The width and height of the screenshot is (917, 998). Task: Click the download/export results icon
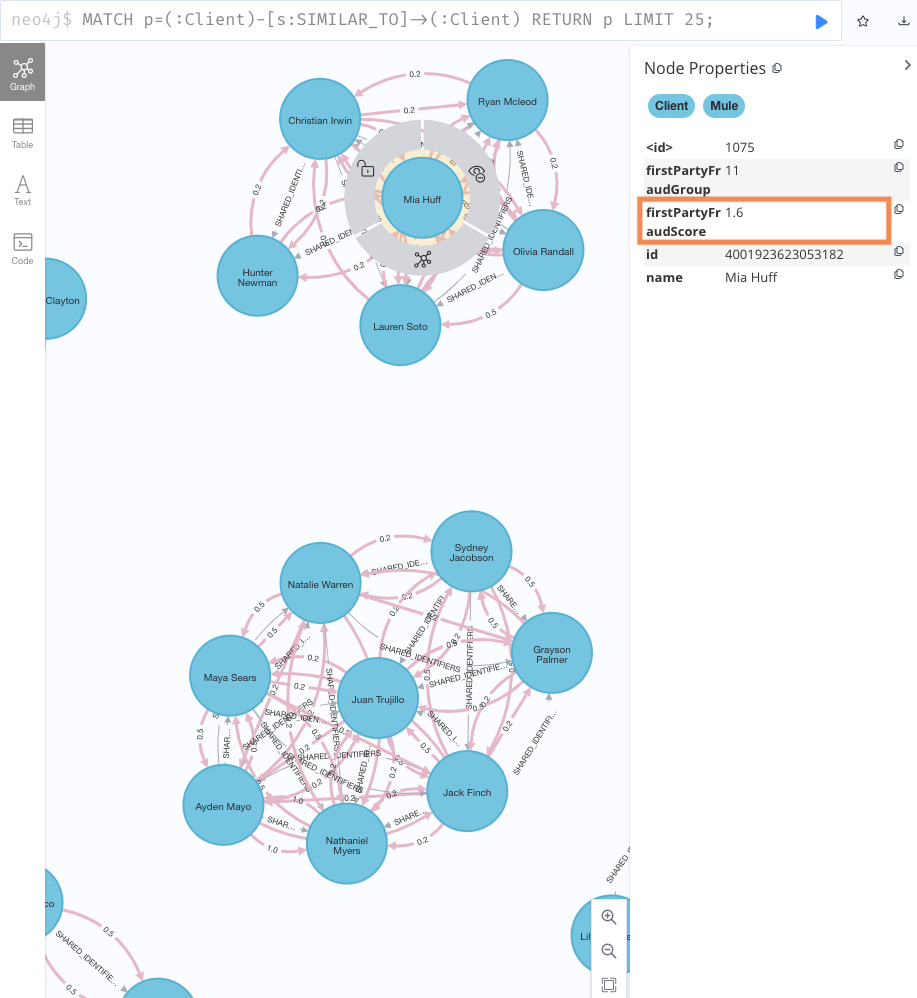pyautogui.click(x=904, y=21)
